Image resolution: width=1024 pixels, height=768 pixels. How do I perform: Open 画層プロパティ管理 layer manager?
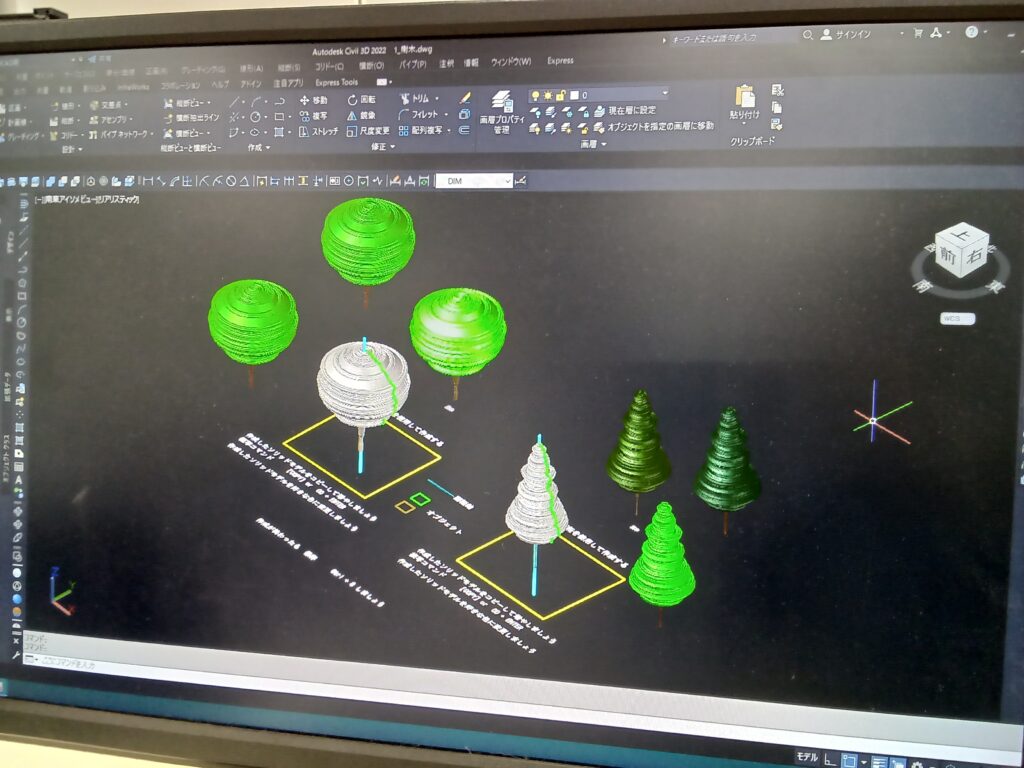(x=502, y=112)
